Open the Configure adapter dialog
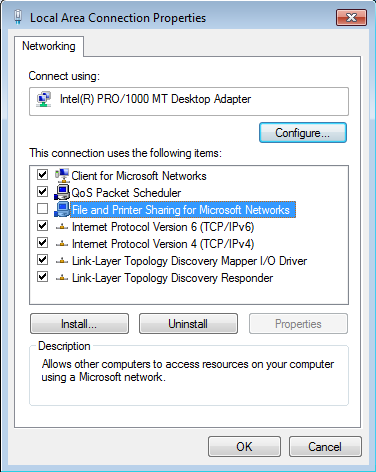The image size is (376, 472). coord(303,133)
